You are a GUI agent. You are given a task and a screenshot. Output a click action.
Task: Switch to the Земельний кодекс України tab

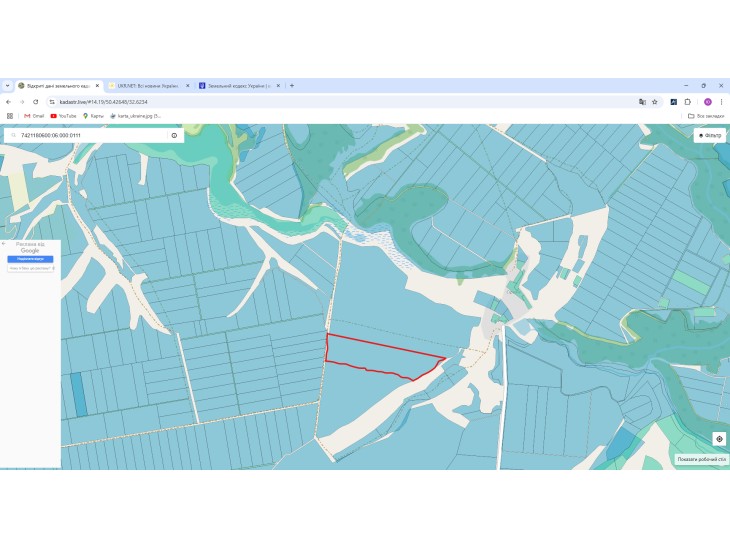point(239,86)
